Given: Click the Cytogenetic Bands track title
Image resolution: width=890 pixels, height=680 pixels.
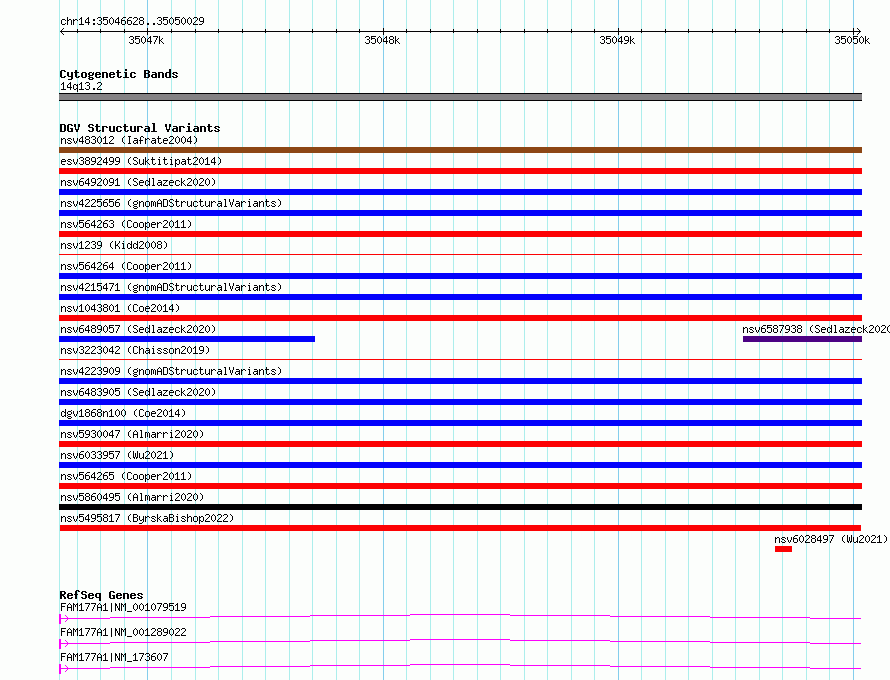Looking at the screenshot, I should [119, 74].
